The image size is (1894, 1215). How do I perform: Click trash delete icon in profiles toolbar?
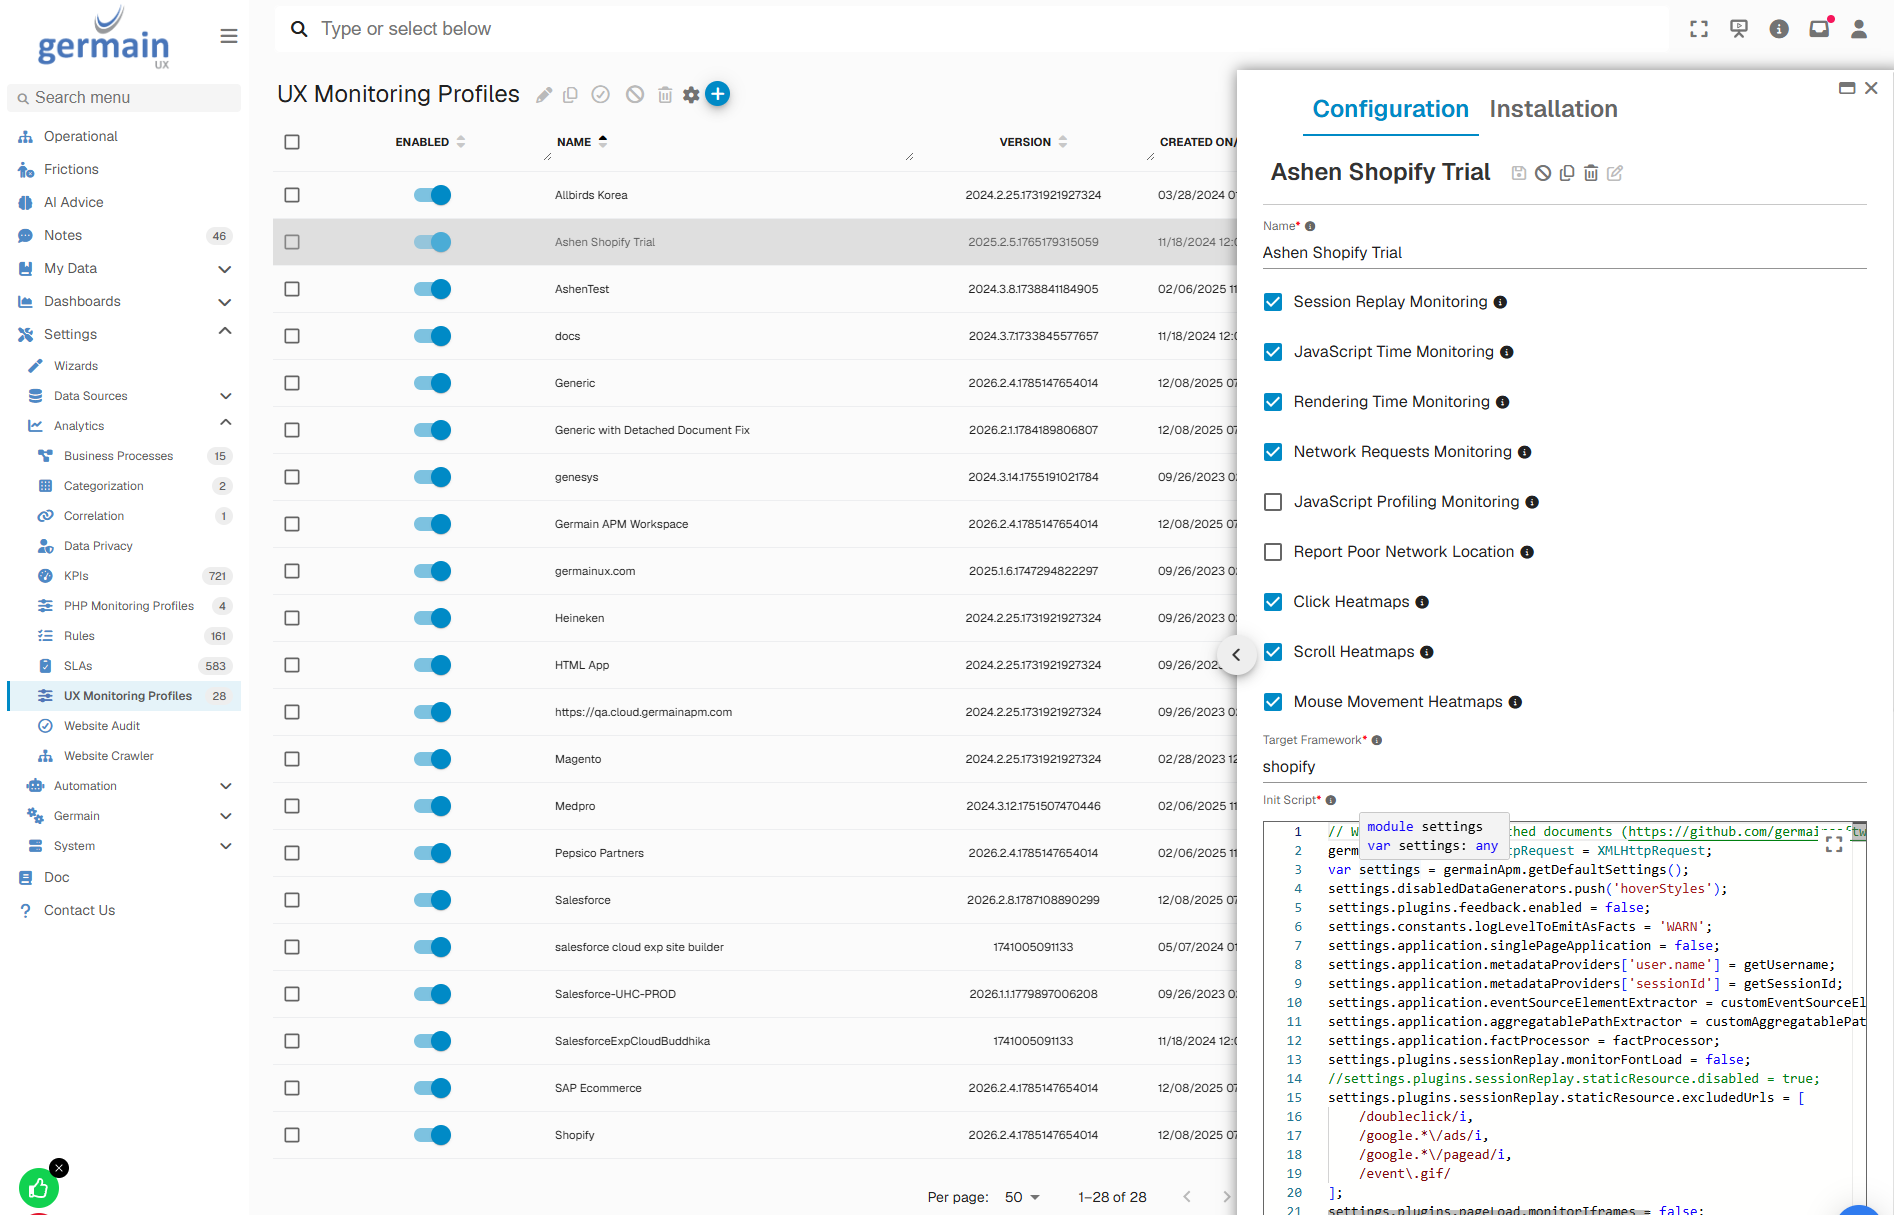665,95
